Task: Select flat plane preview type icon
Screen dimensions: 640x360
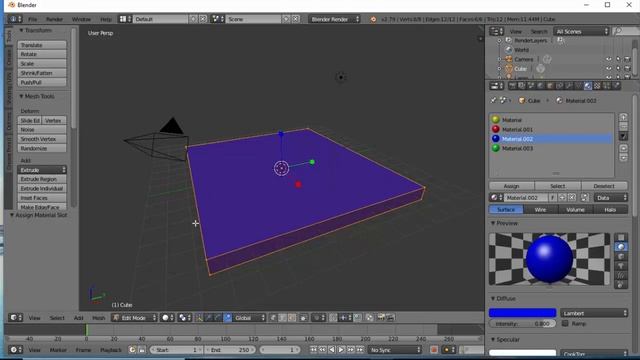Action: [x=621, y=238]
